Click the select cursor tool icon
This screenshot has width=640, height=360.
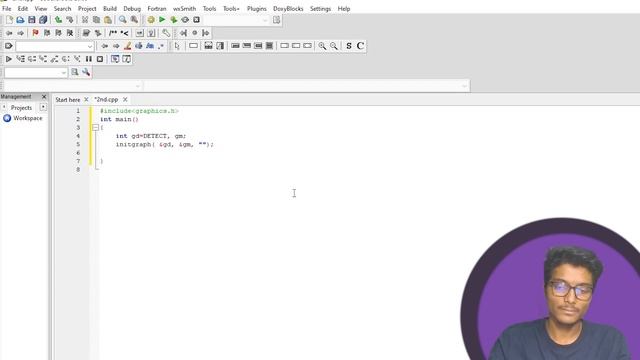point(177,46)
